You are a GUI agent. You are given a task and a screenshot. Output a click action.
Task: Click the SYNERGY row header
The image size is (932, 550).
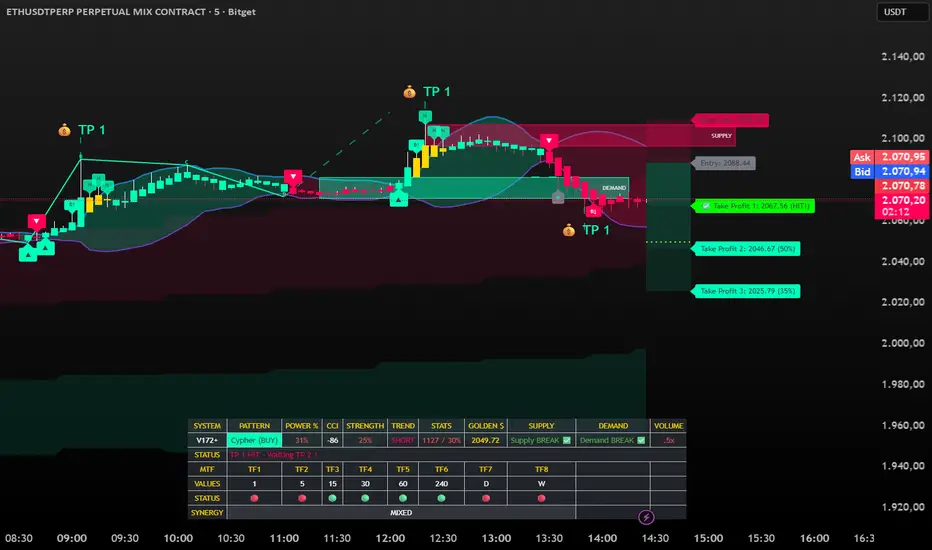[207, 513]
